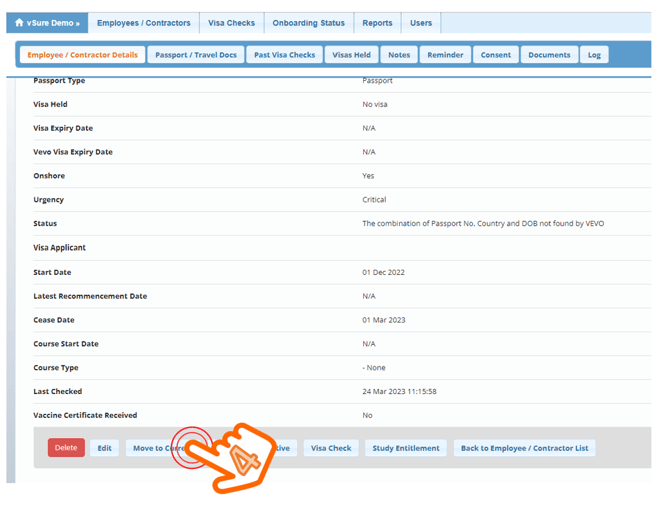Image resolution: width=670 pixels, height=510 pixels.
Task: Open the Users menu
Action: pos(421,23)
